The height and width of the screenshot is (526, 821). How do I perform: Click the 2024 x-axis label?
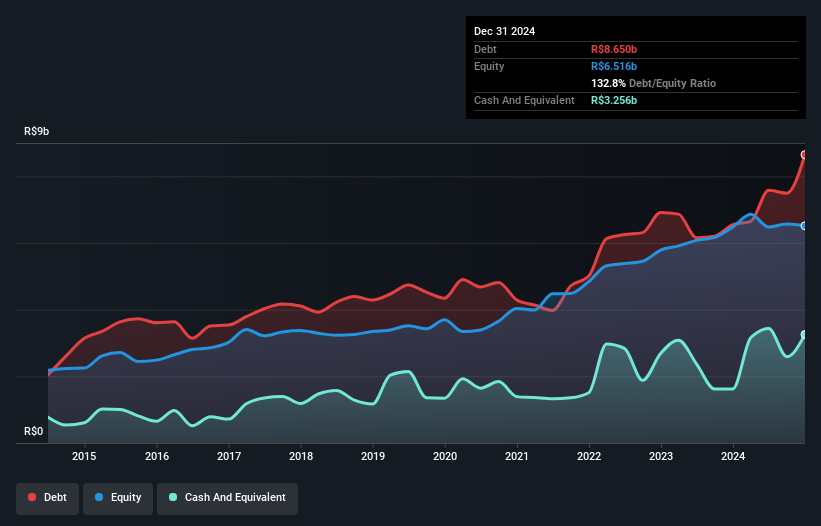[x=733, y=456]
